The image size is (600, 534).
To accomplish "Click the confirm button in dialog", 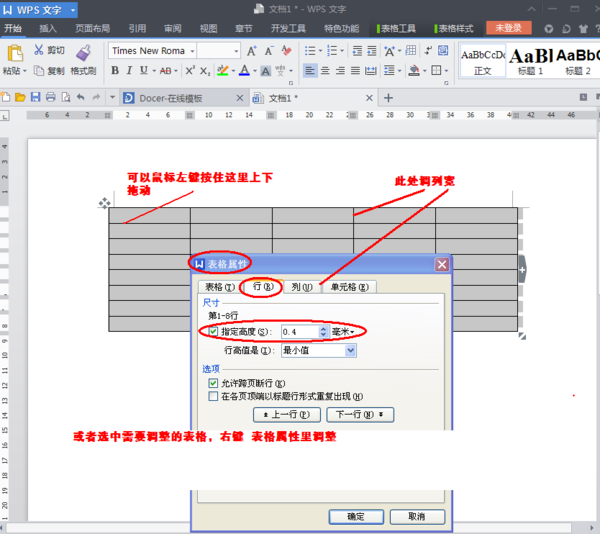I will (x=356, y=517).
